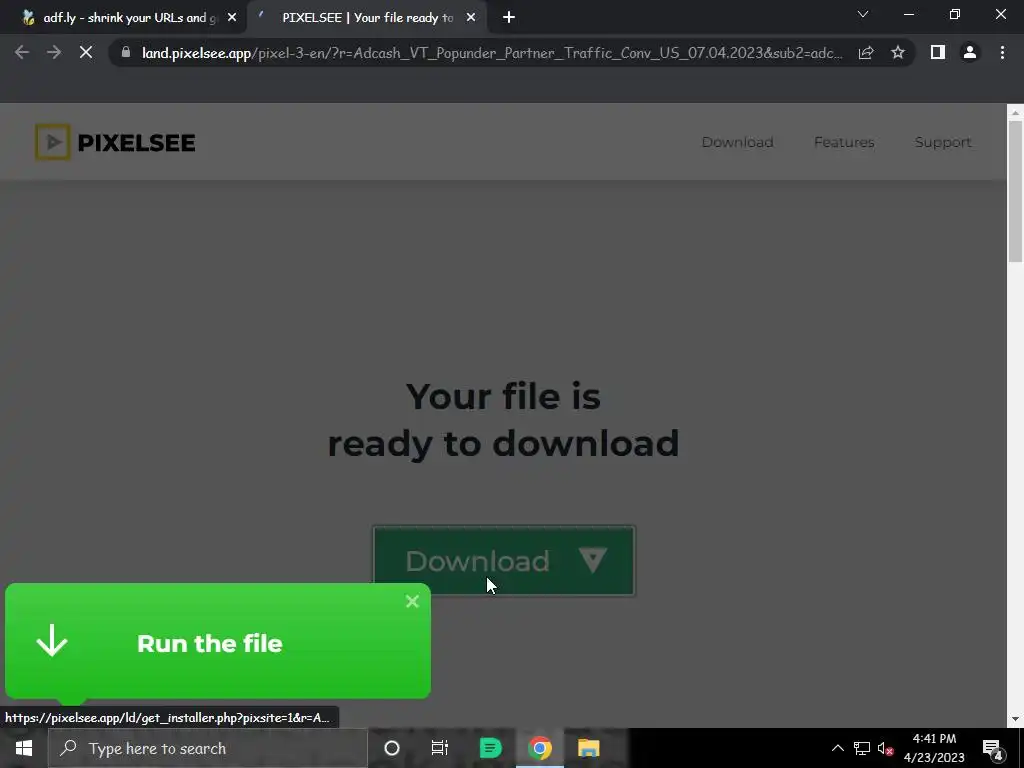Click the network tray icon

coord(861,748)
